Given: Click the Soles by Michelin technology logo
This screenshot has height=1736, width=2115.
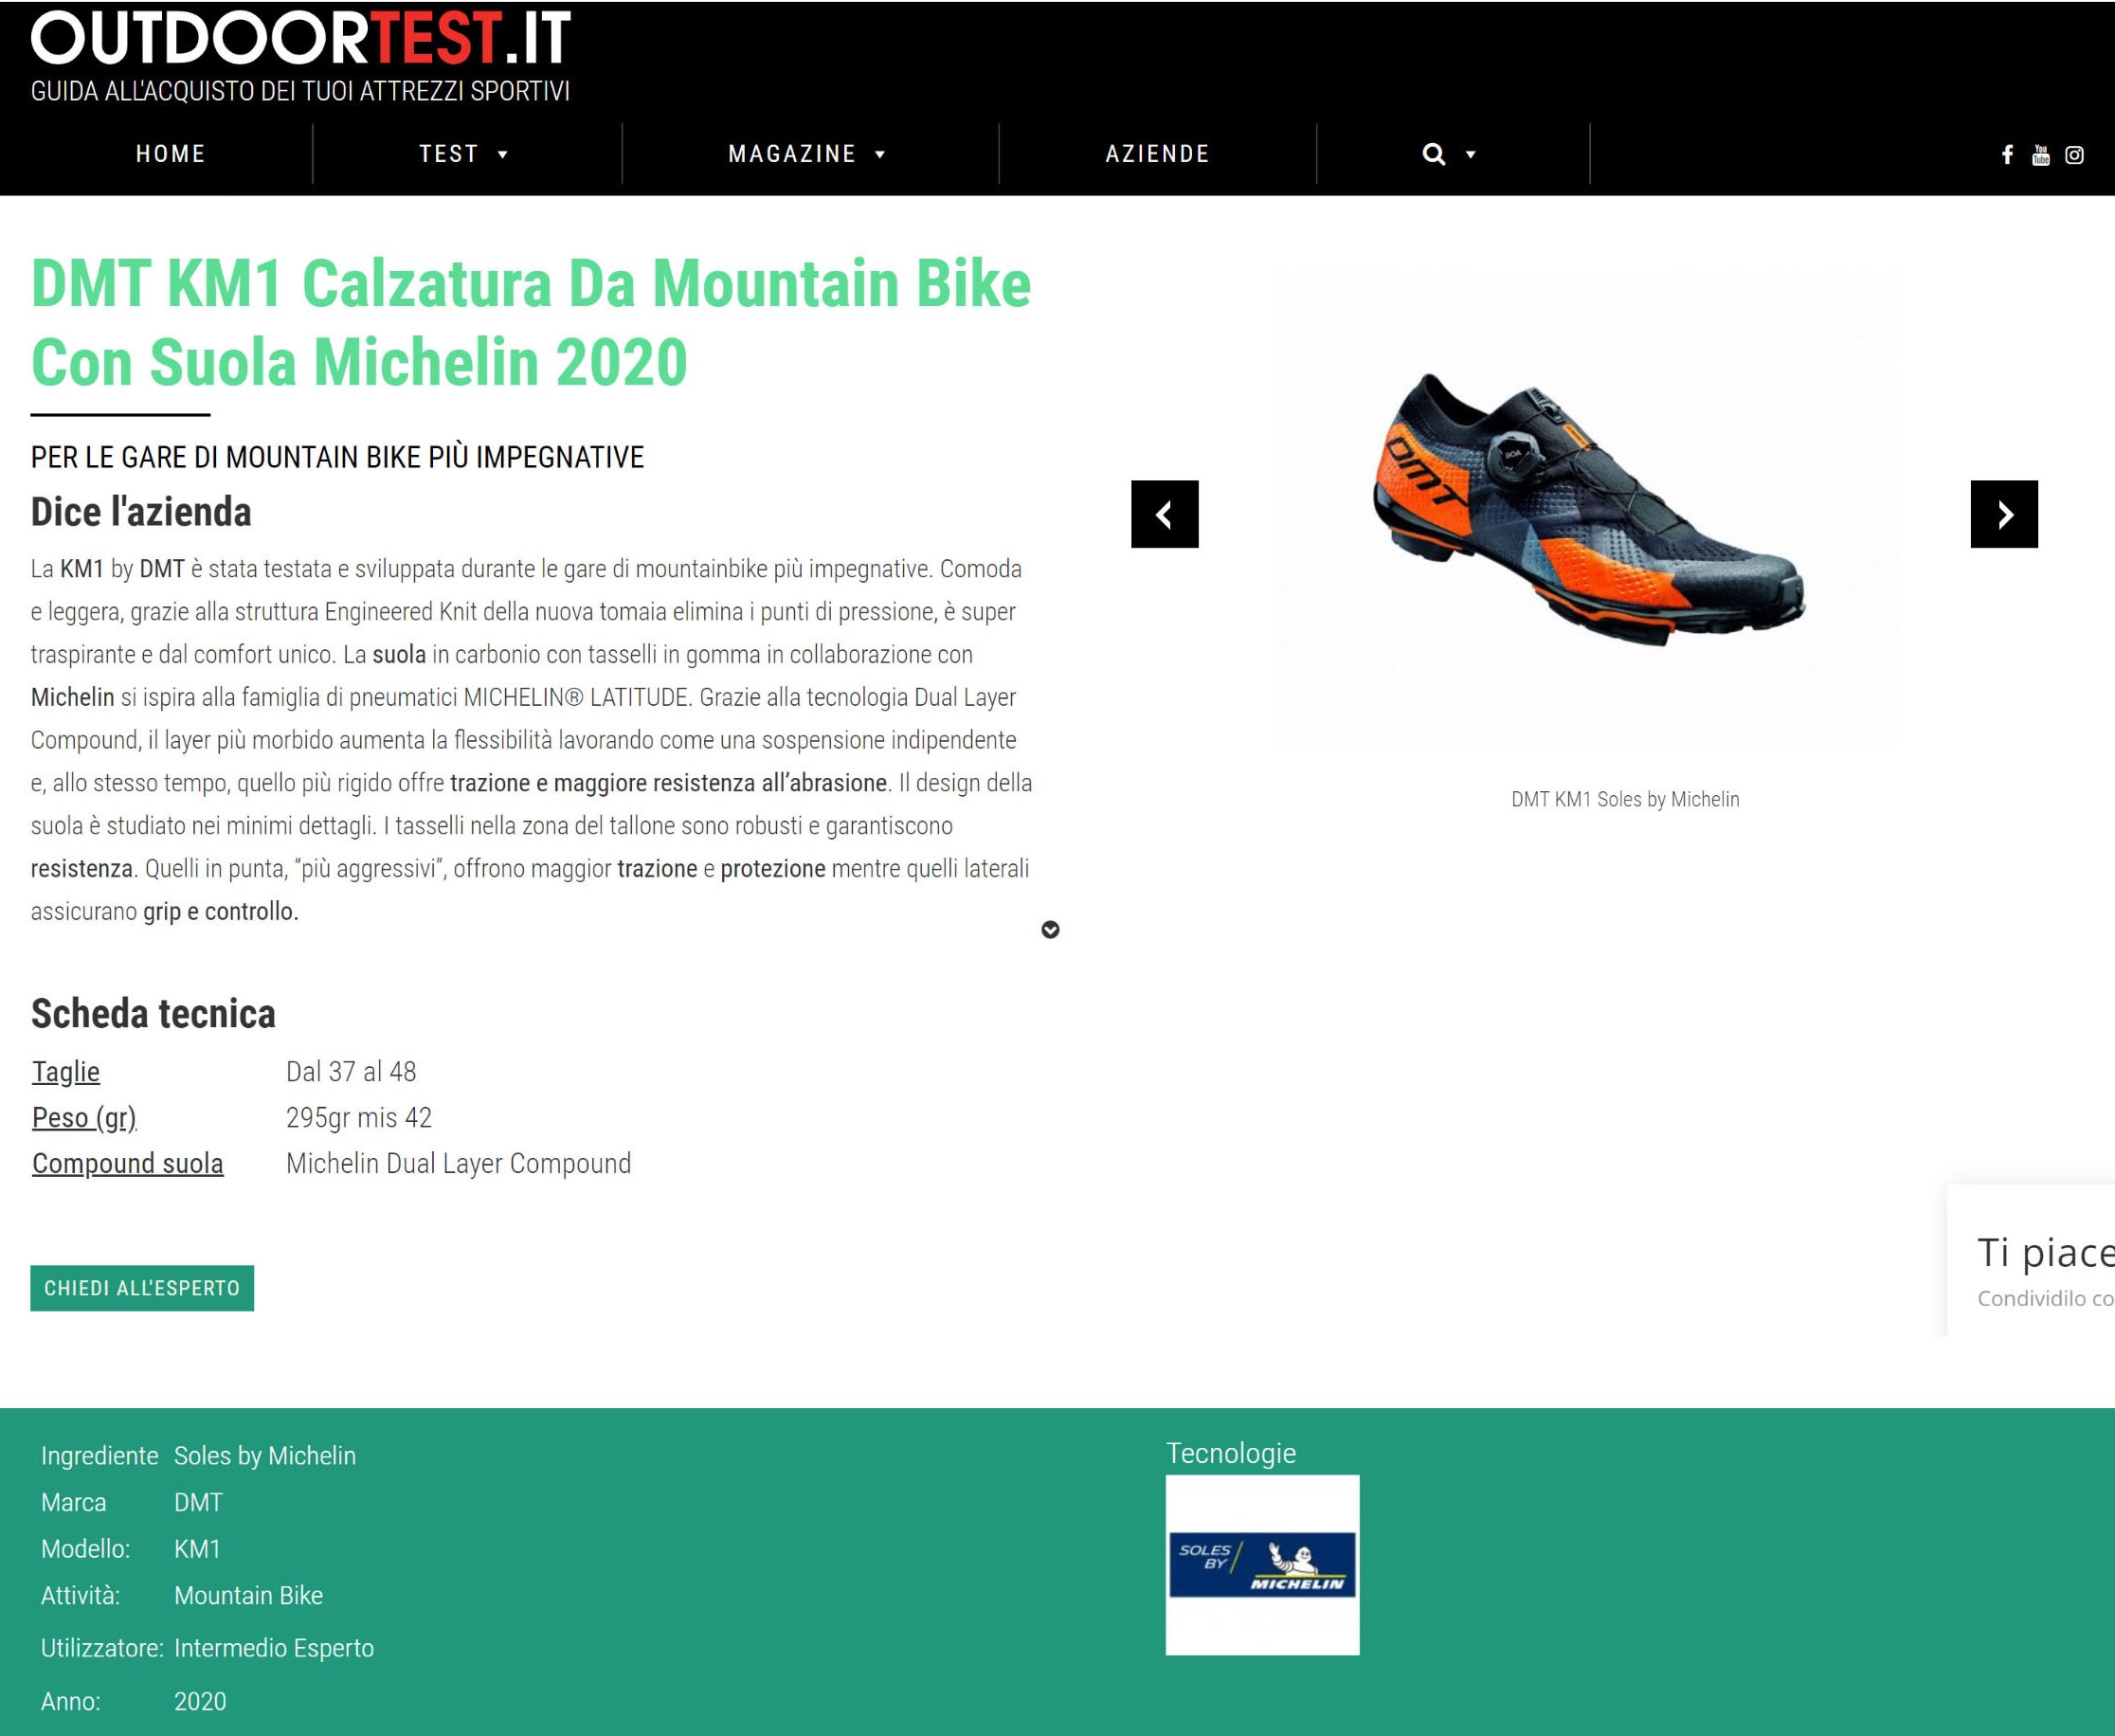Looking at the screenshot, I should 1262,1565.
